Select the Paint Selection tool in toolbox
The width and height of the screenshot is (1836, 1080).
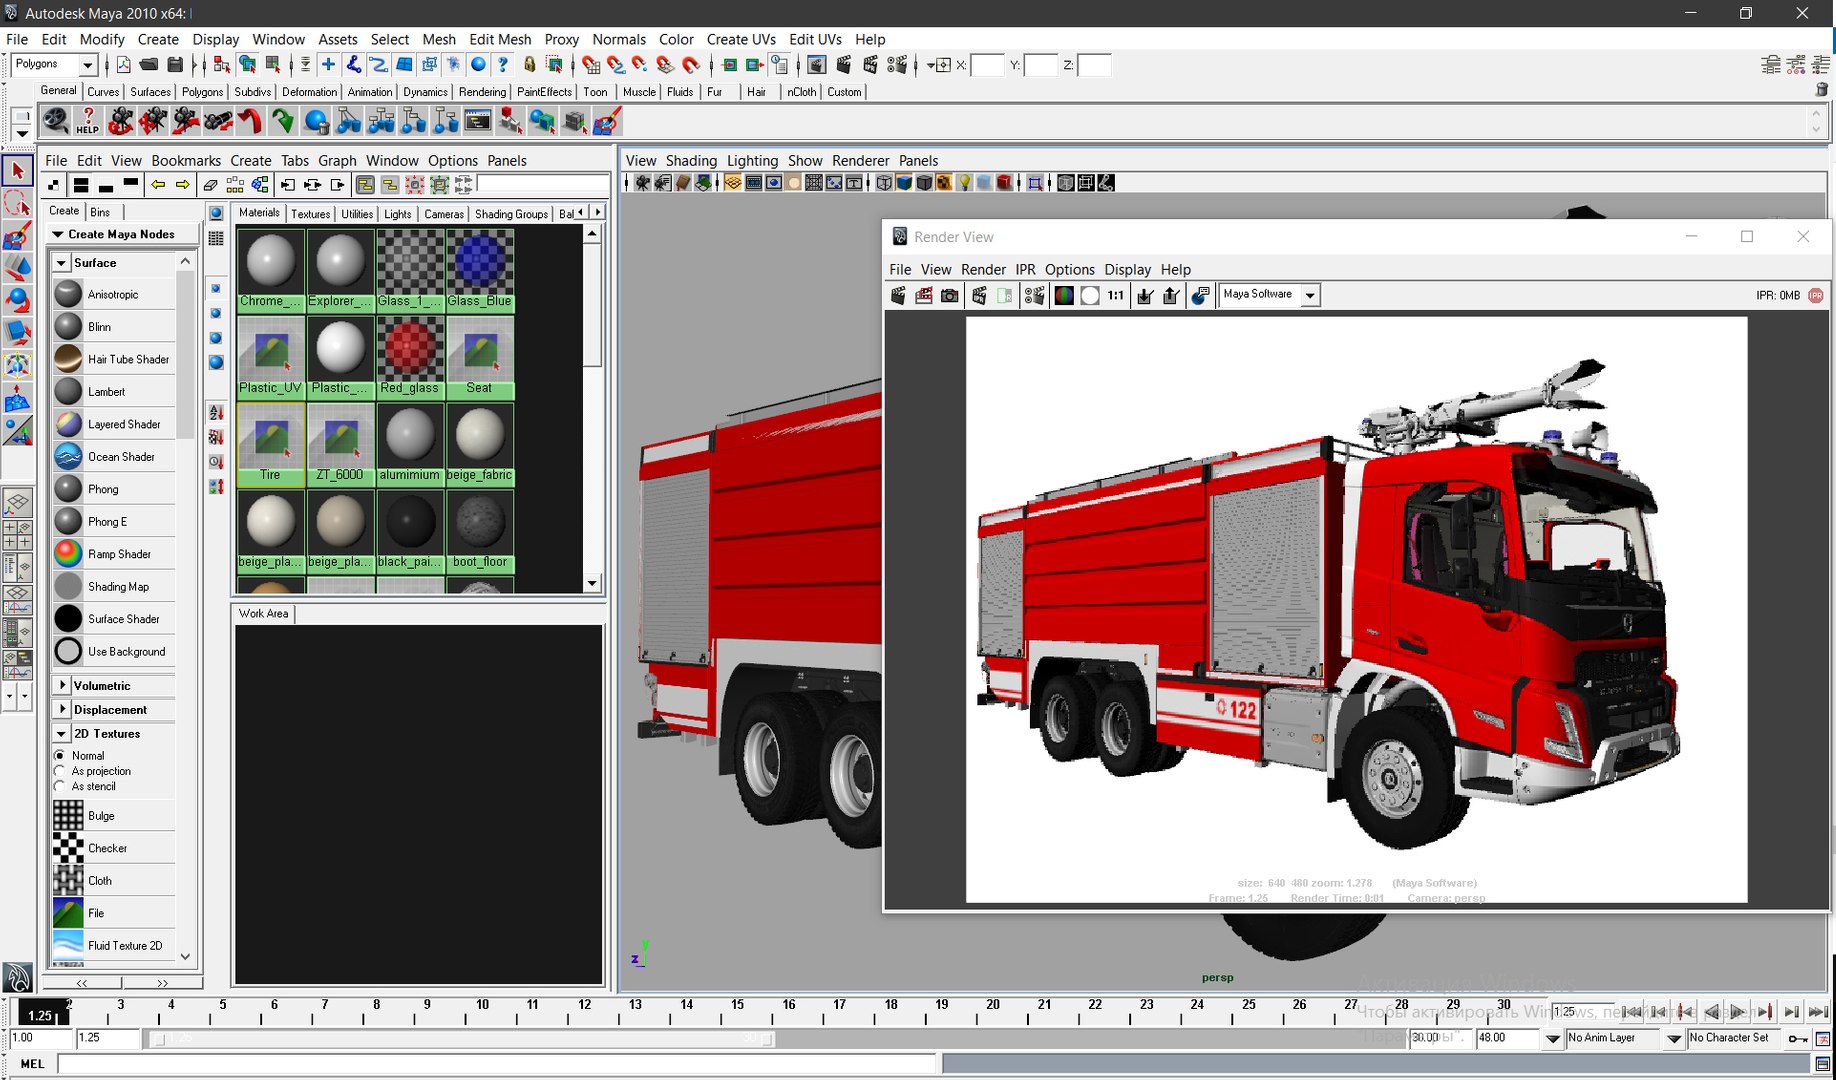(17, 236)
